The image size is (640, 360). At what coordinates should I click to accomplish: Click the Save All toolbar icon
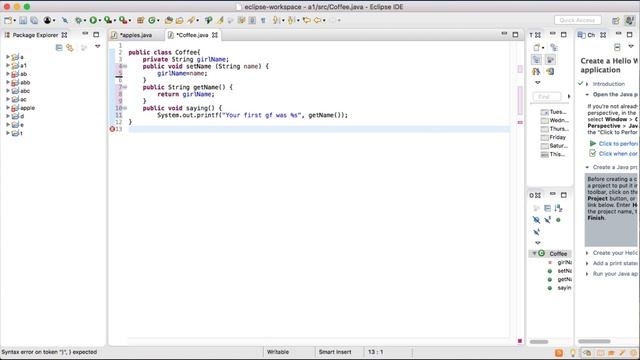tap(34, 20)
